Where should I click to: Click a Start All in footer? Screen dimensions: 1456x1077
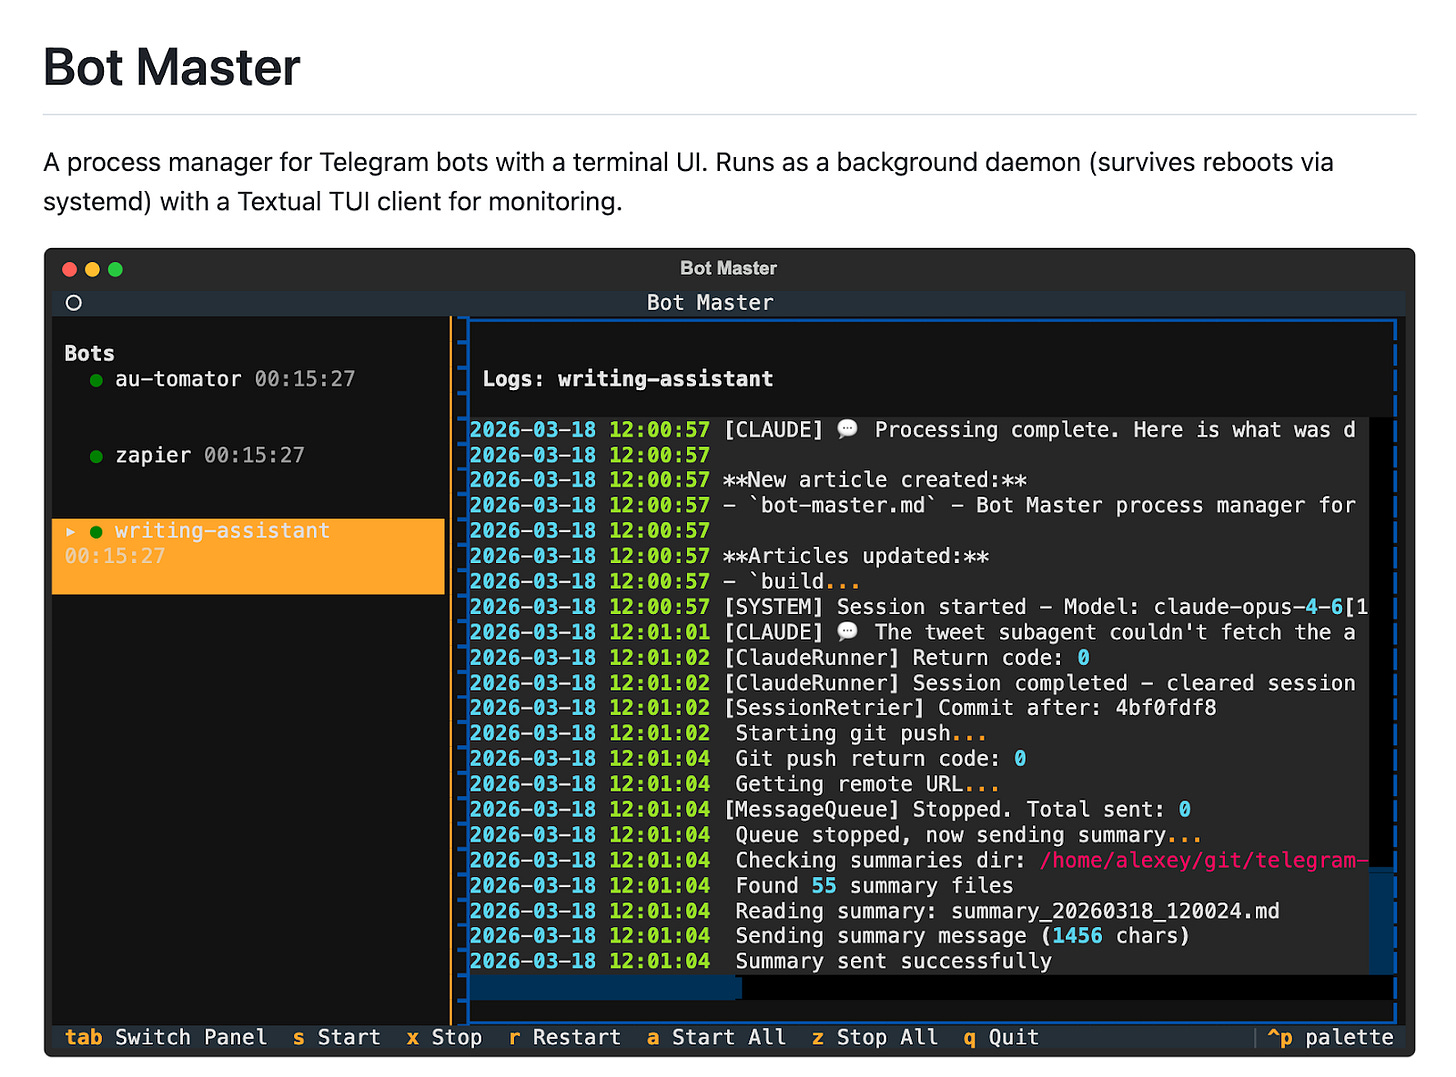tap(716, 1037)
